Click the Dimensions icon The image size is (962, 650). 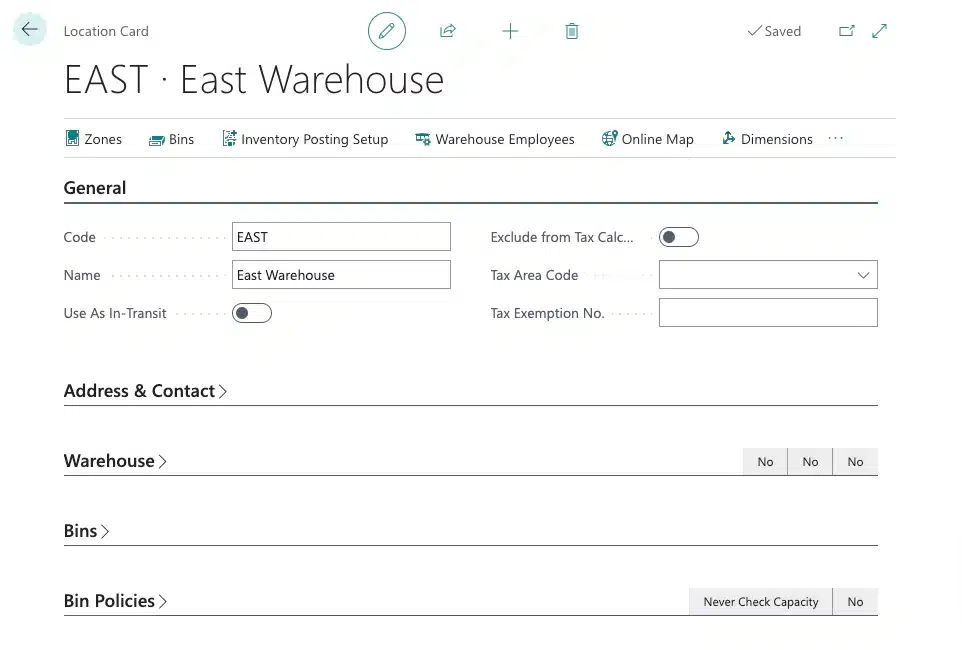point(728,138)
